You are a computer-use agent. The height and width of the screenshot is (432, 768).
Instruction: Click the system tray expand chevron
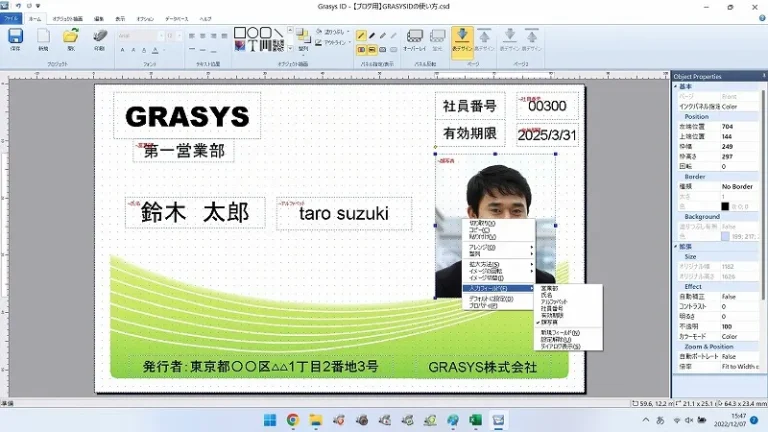point(646,420)
